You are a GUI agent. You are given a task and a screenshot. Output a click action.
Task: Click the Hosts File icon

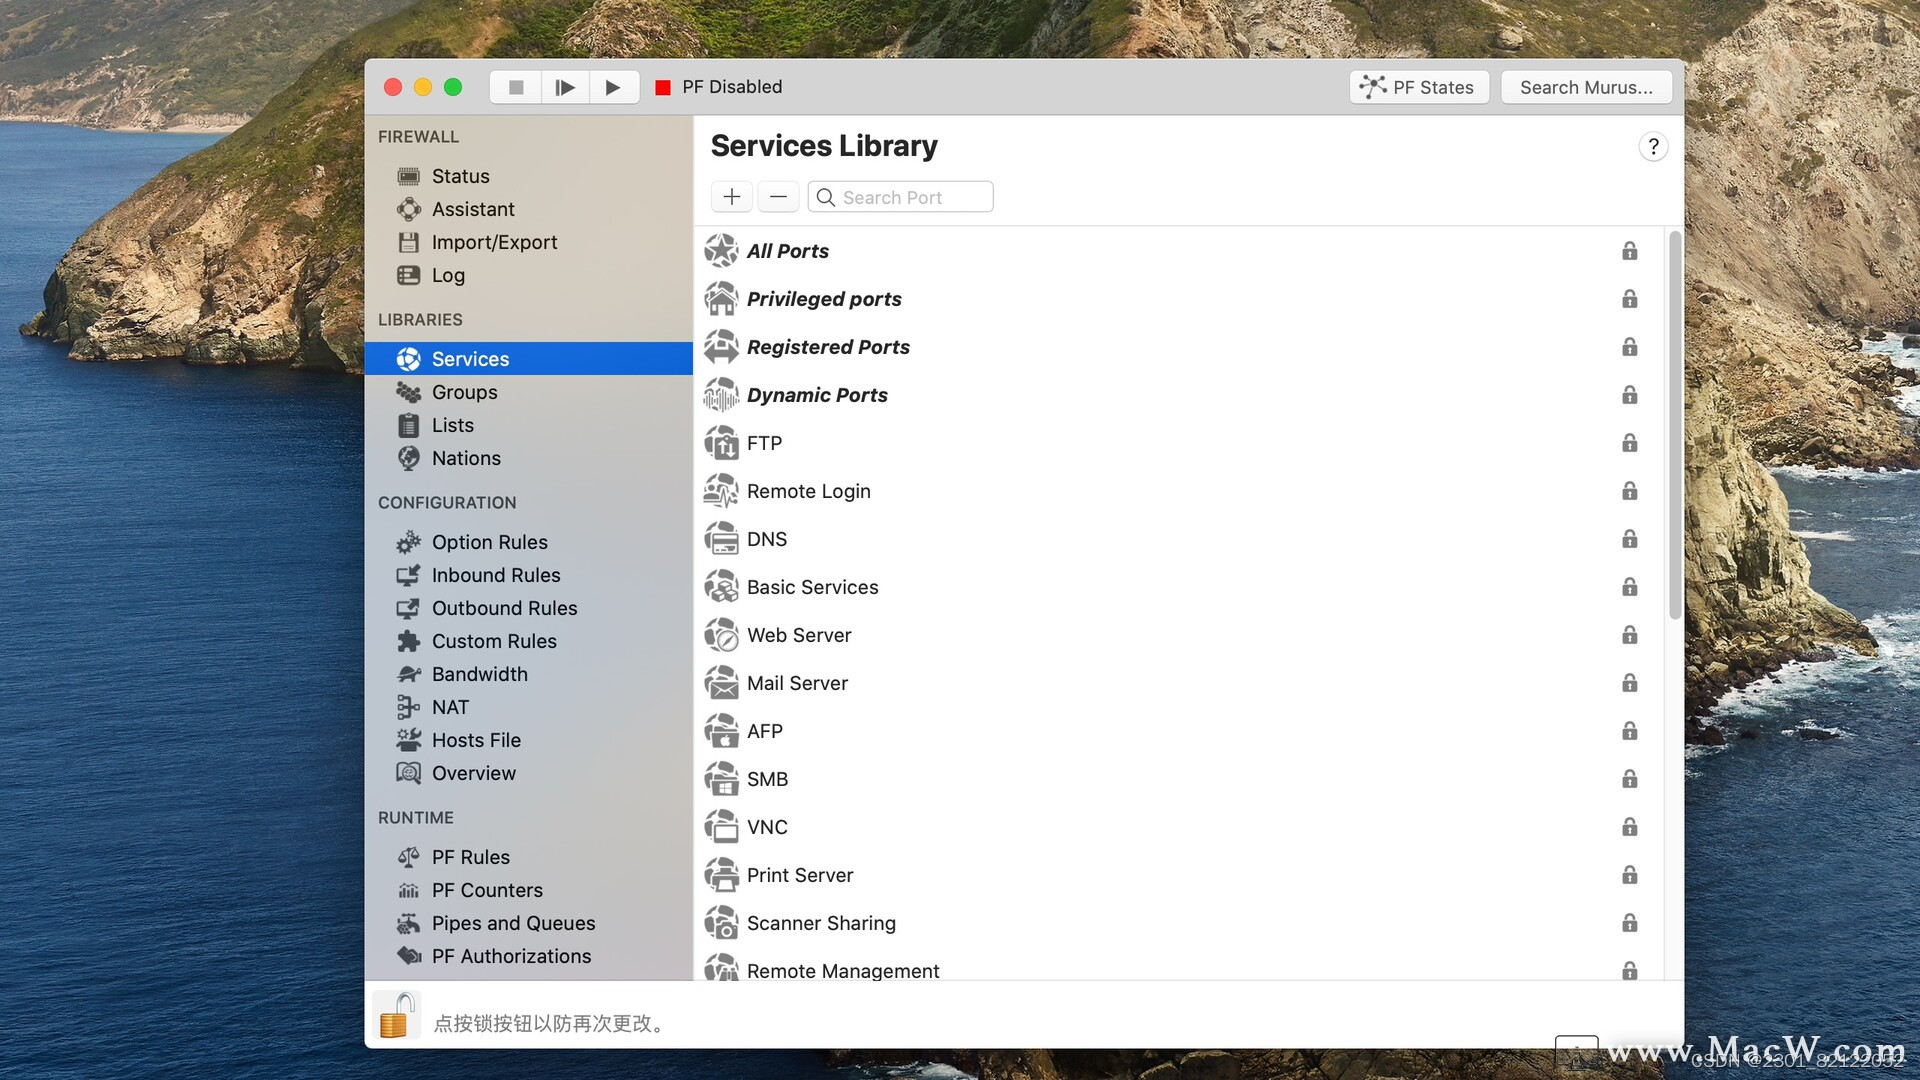(x=409, y=740)
